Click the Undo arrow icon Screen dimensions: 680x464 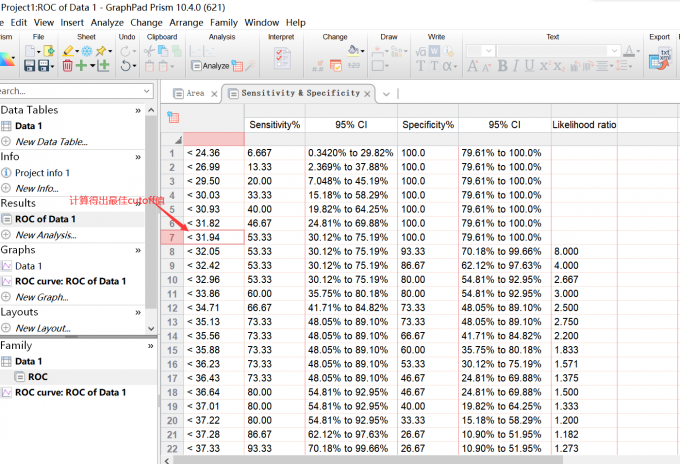point(125,66)
